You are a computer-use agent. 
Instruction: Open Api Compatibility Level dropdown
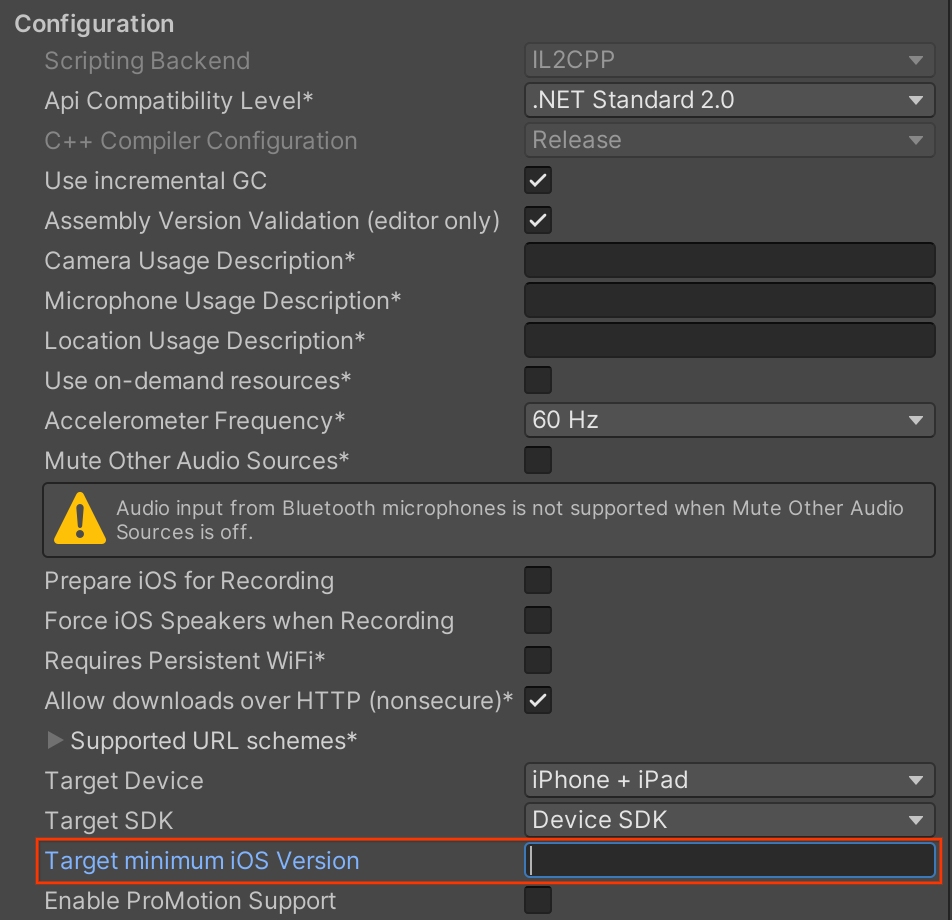click(729, 100)
